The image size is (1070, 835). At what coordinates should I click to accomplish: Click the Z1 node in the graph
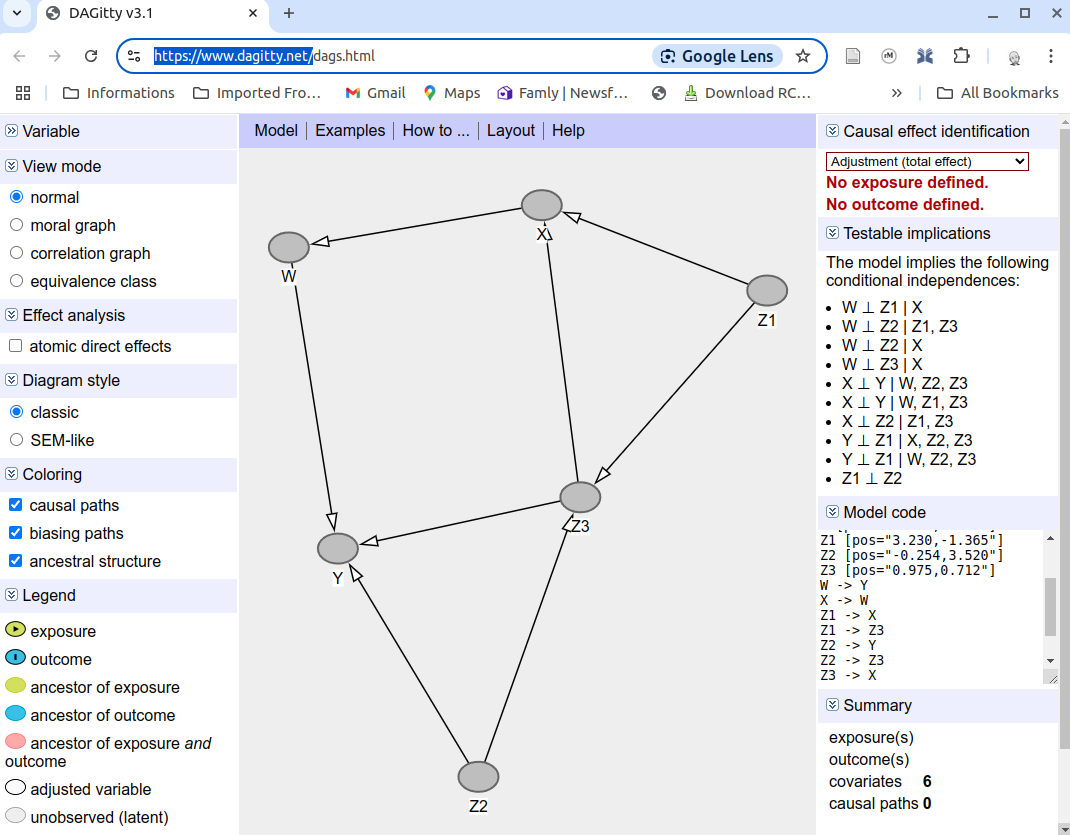[767, 291]
